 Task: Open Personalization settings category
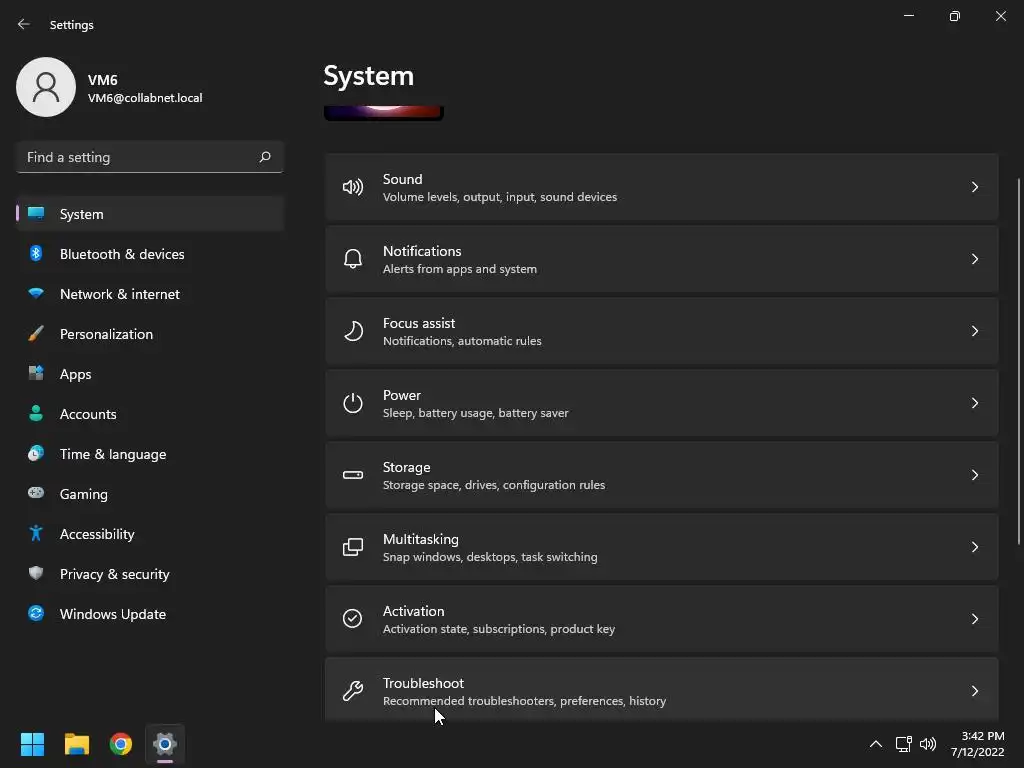pyautogui.click(x=106, y=334)
